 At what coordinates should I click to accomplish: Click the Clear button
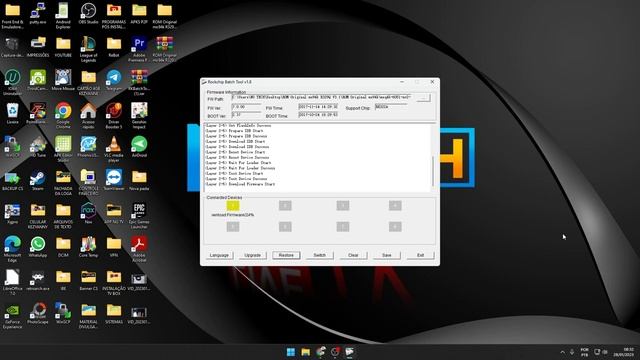click(353, 255)
